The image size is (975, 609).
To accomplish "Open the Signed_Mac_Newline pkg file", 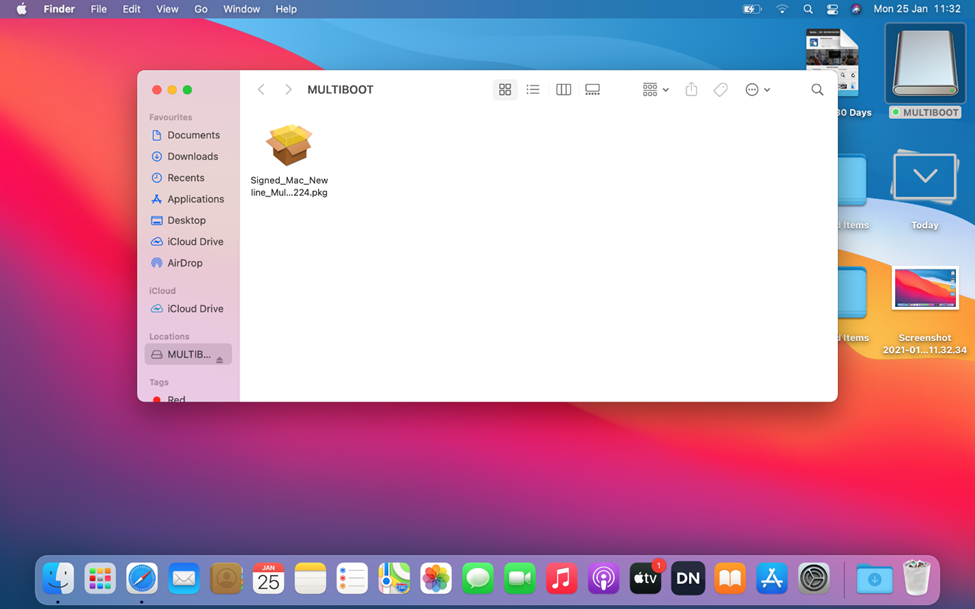I will (x=289, y=146).
